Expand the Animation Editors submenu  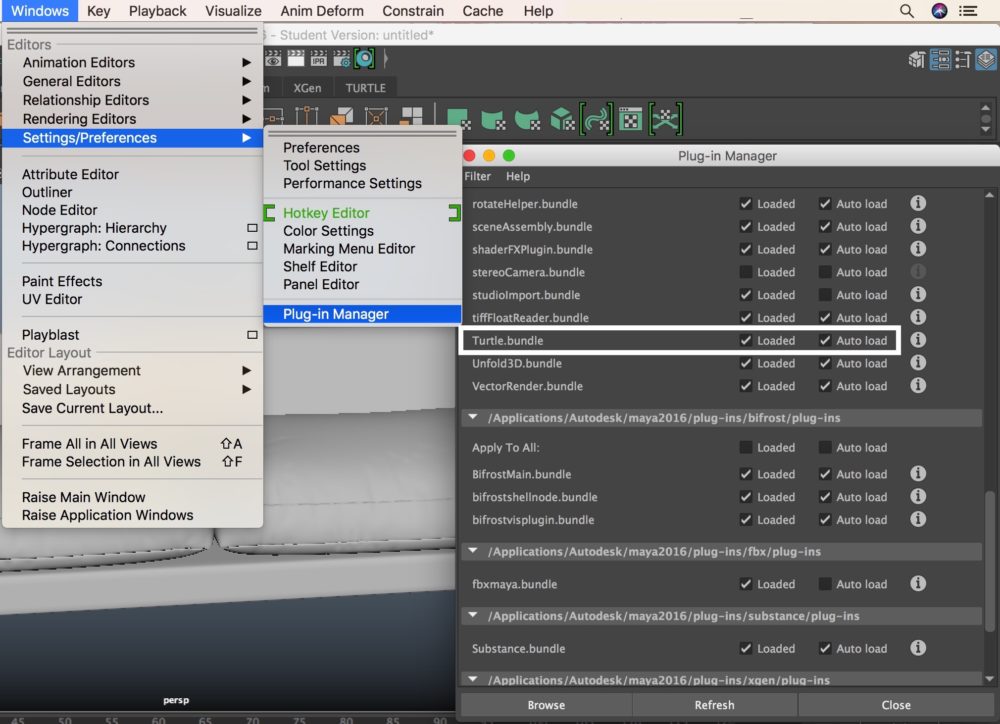click(x=246, y=63)
